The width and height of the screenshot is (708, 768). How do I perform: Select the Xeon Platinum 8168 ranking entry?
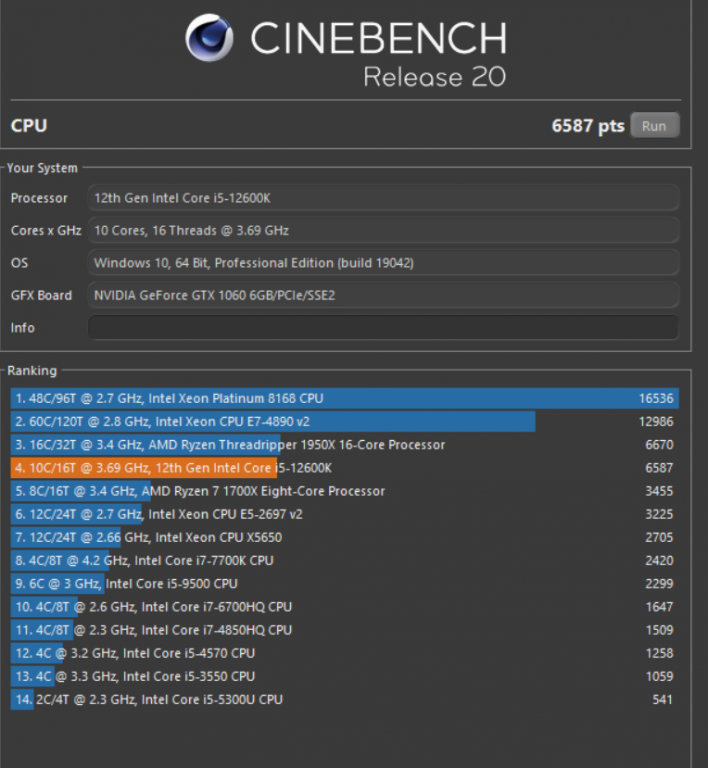click(344, 398)
